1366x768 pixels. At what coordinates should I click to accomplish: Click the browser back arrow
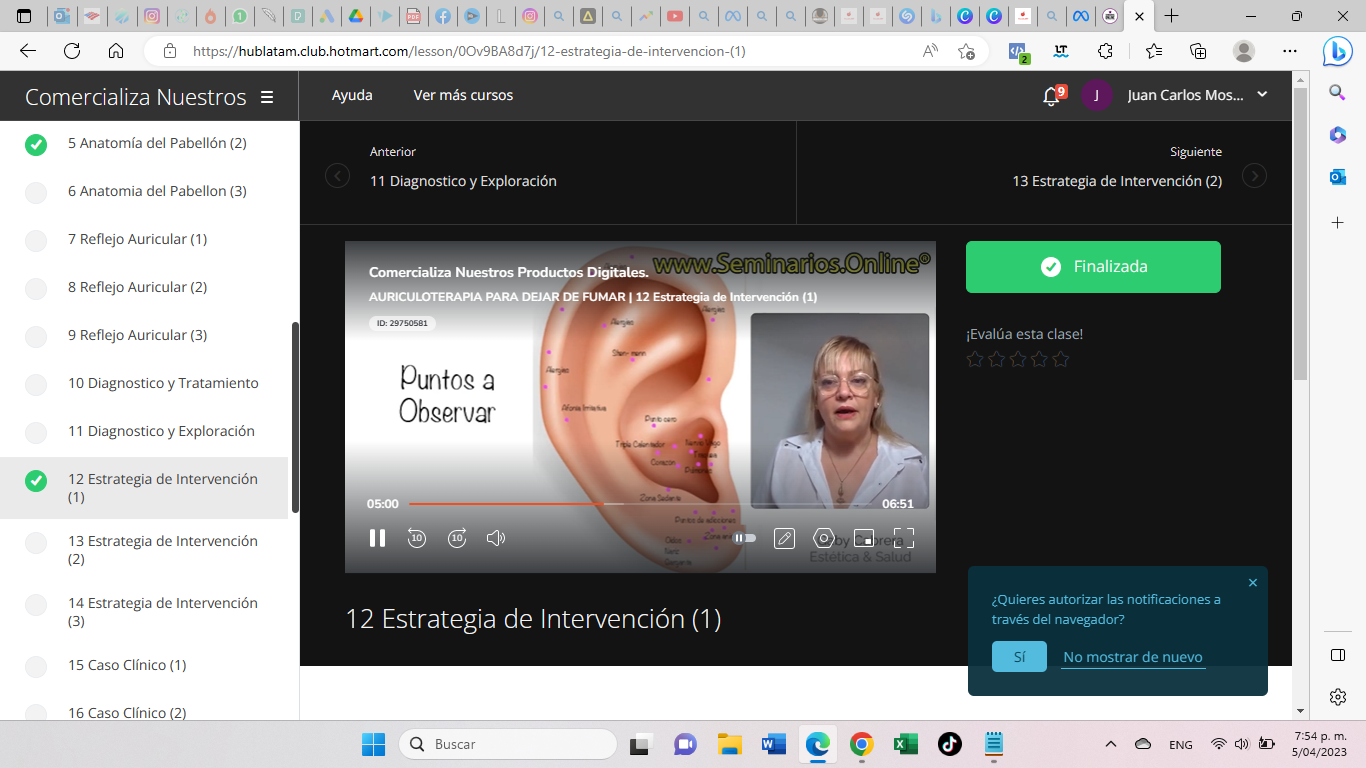[28, 51]
